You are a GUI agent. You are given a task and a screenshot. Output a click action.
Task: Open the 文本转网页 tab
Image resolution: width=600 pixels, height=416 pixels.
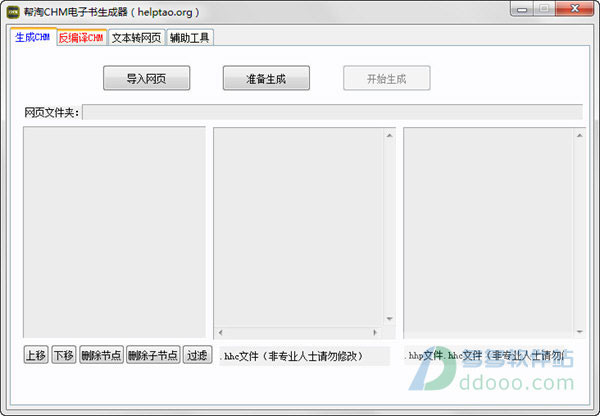pyautogui.click(x=137, y=38)
